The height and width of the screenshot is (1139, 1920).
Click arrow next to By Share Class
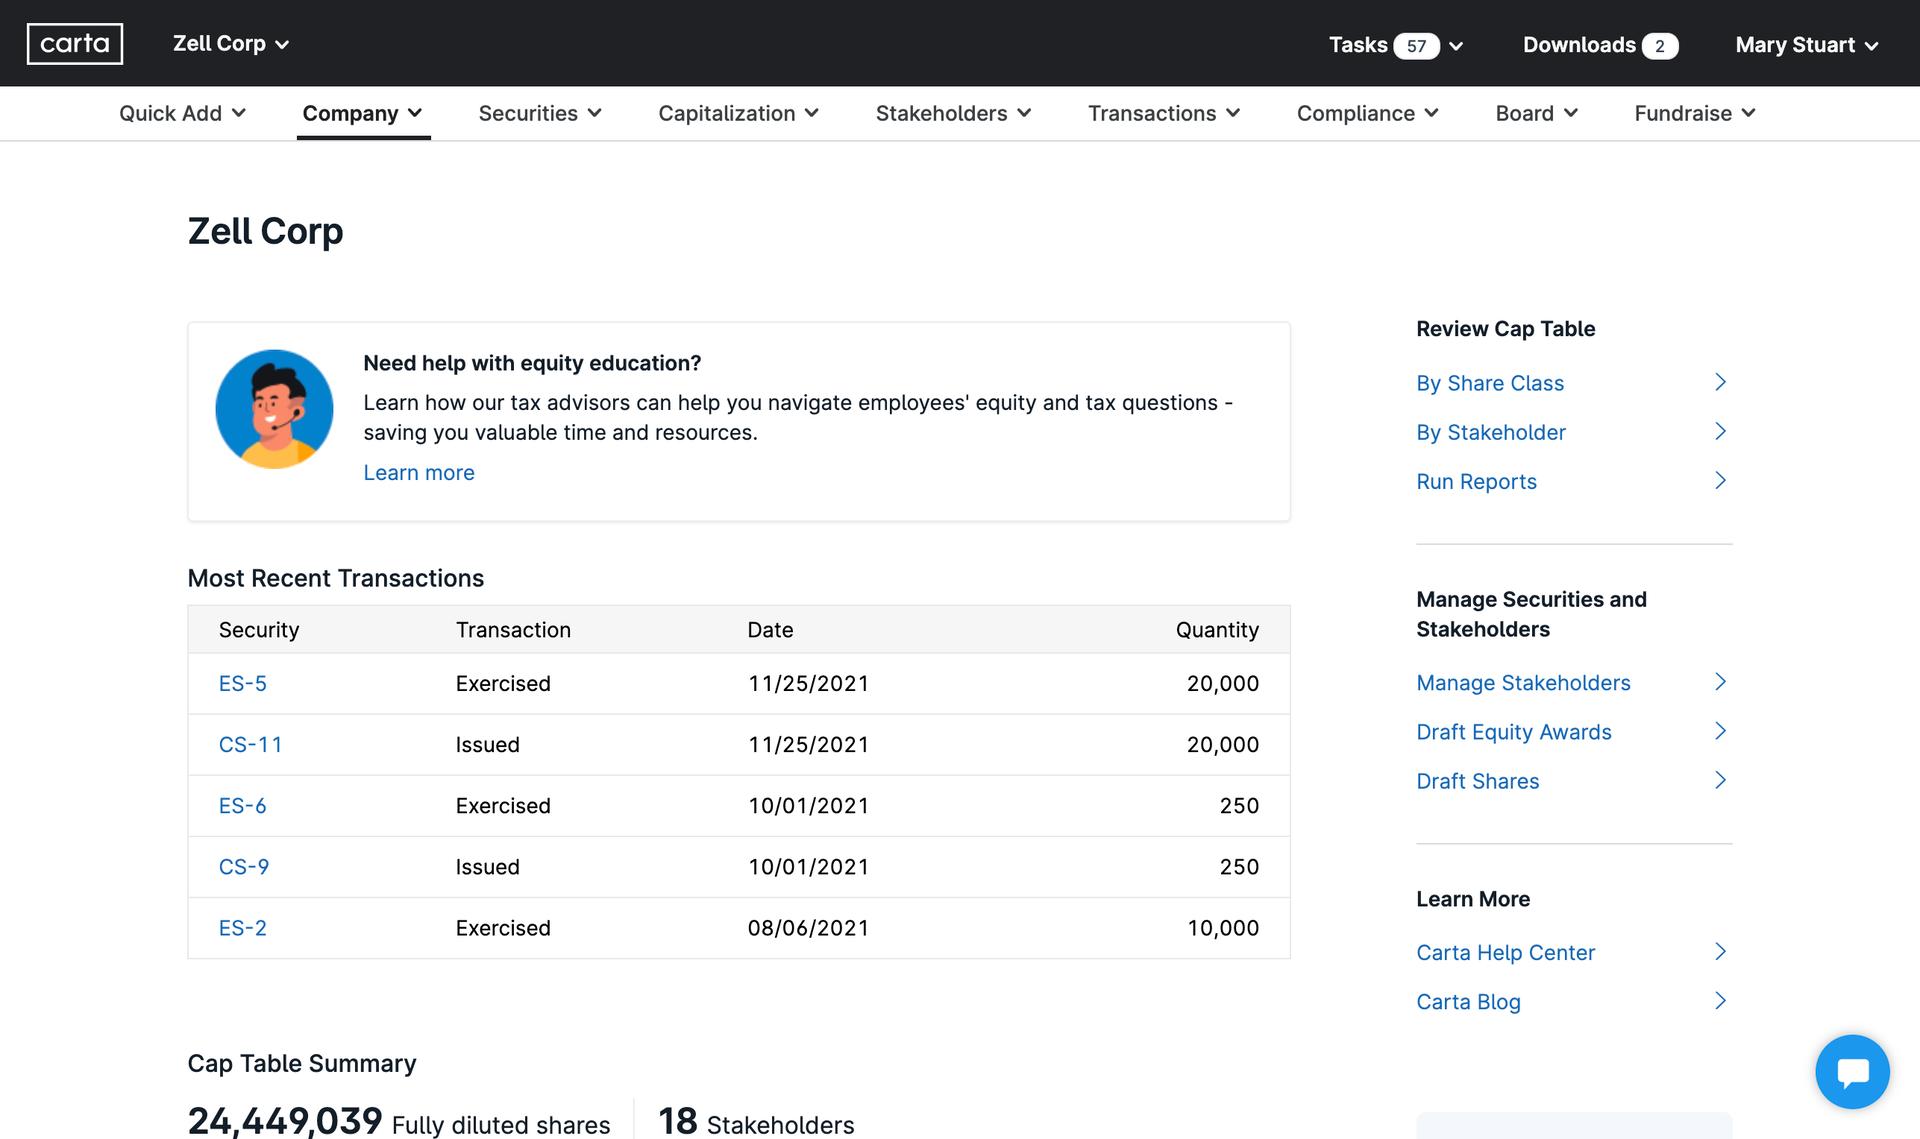1720,382
